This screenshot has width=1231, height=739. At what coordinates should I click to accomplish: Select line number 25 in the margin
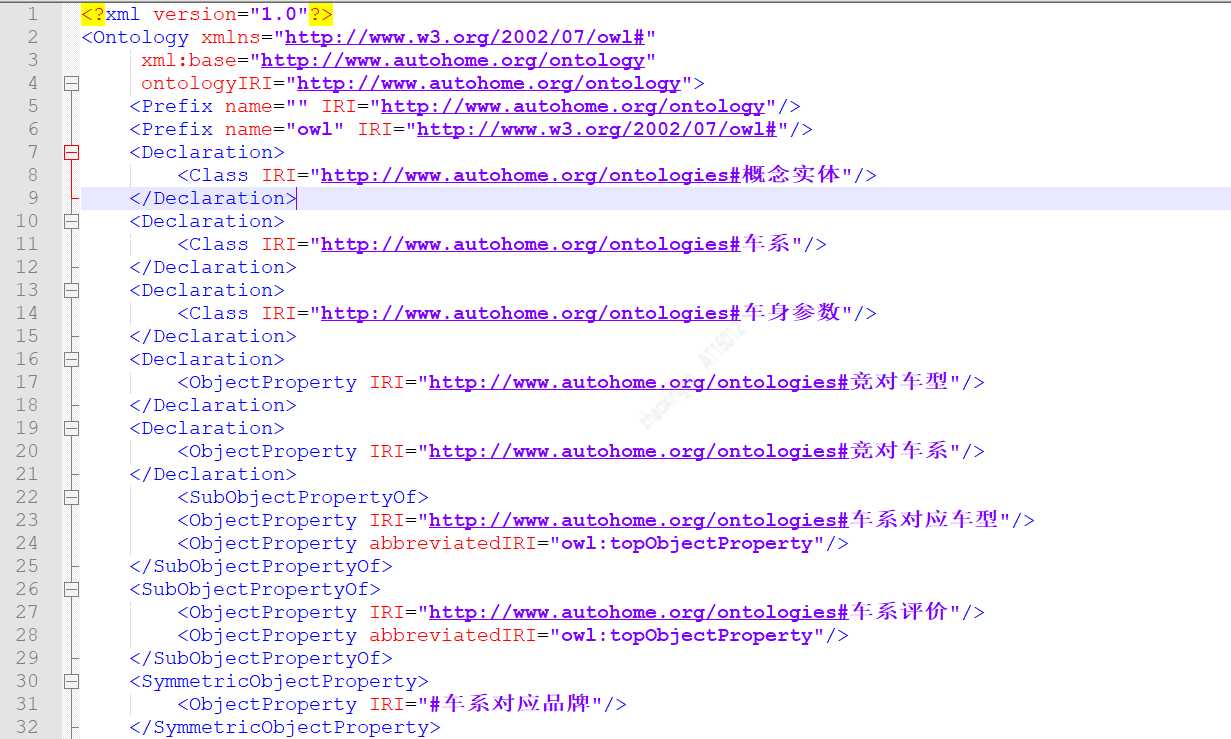click(x=27, y=567)
